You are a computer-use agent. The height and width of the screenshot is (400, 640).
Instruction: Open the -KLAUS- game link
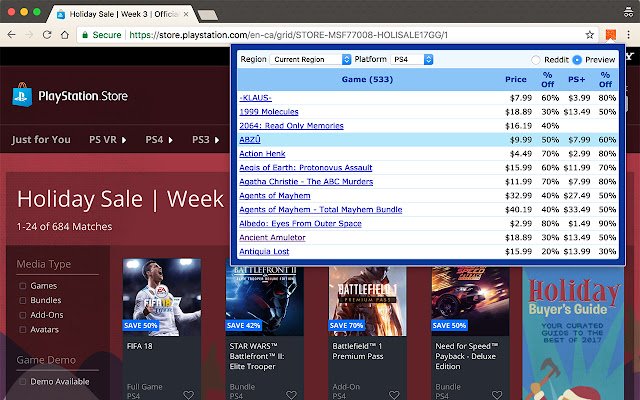pos(255,98)
